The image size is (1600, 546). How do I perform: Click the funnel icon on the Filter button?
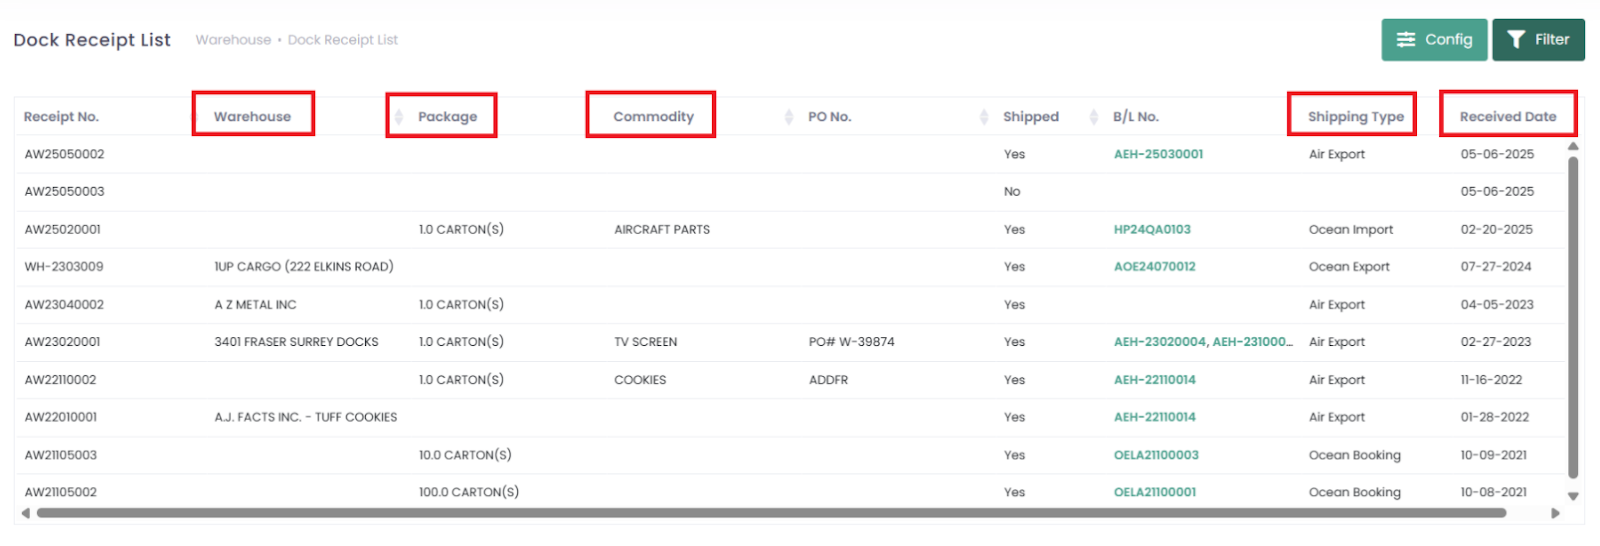click(x=1516, y=40)
